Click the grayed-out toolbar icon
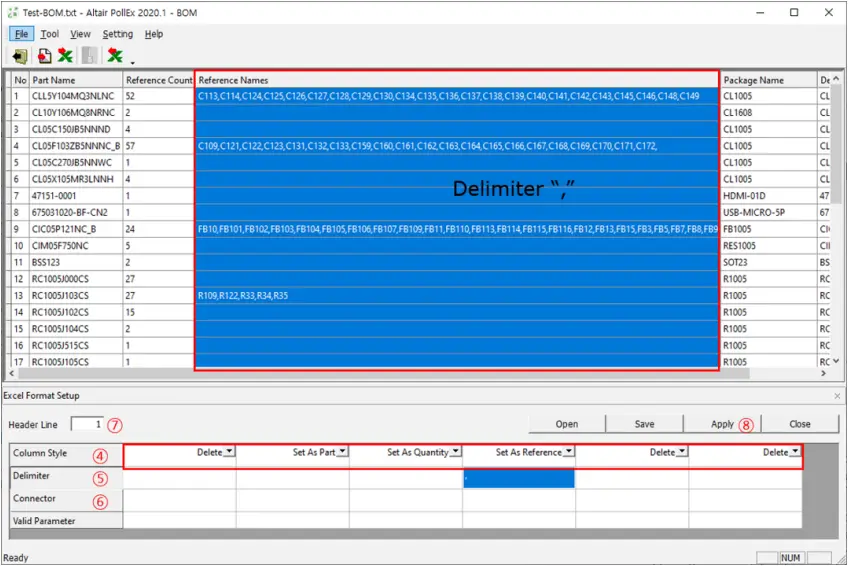 coord(89,55)
